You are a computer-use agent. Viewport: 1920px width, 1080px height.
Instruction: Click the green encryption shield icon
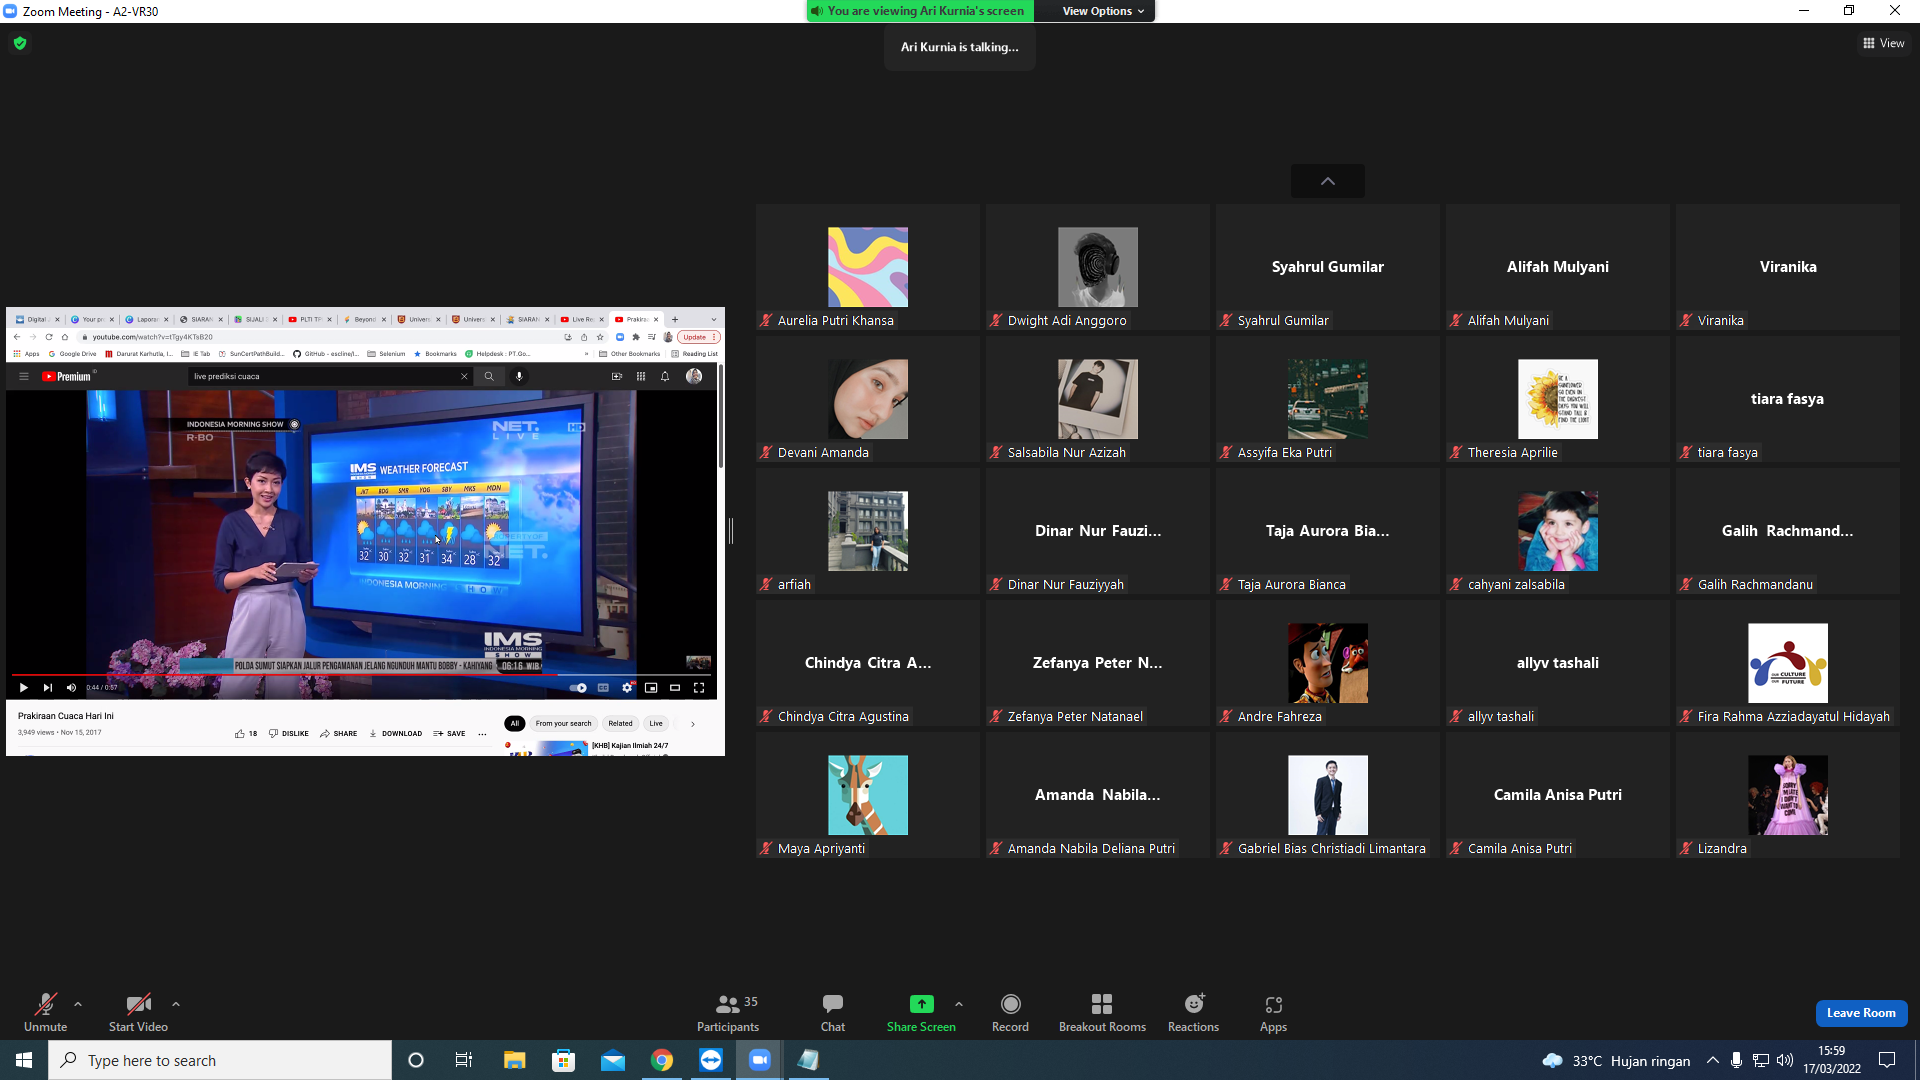tap(20, 43)
